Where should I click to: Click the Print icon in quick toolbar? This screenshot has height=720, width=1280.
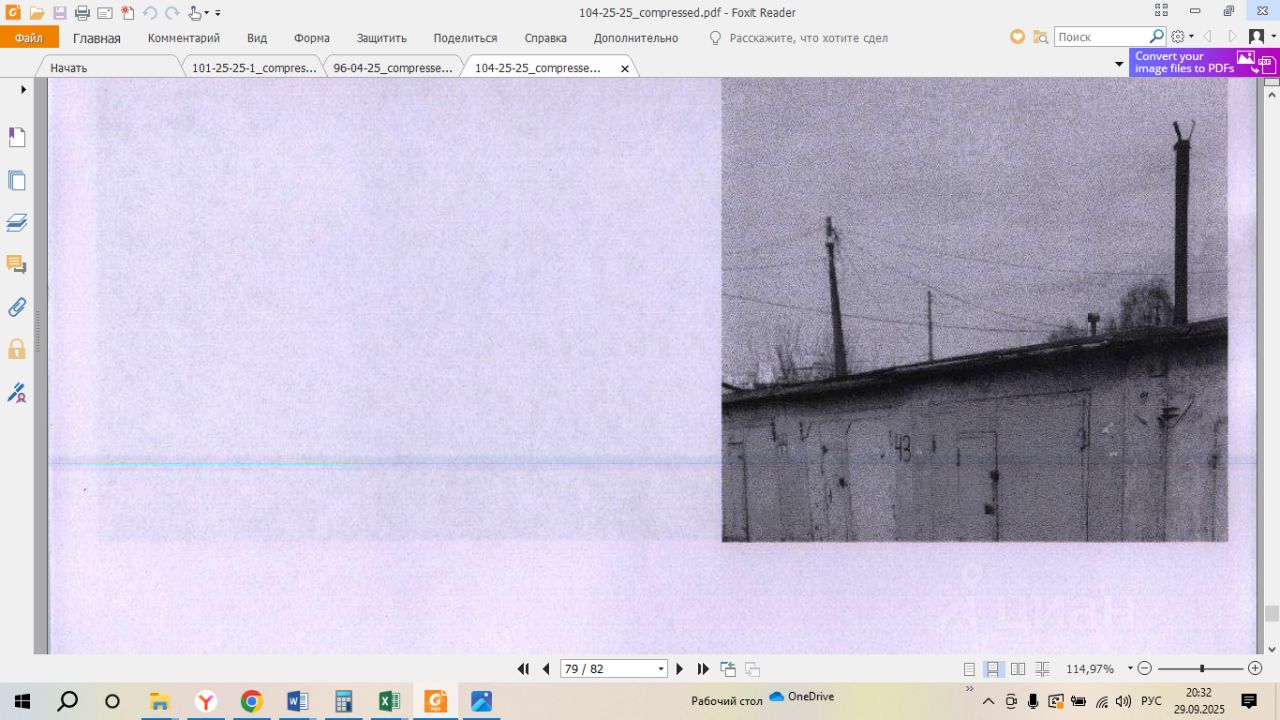pos(82,13)
